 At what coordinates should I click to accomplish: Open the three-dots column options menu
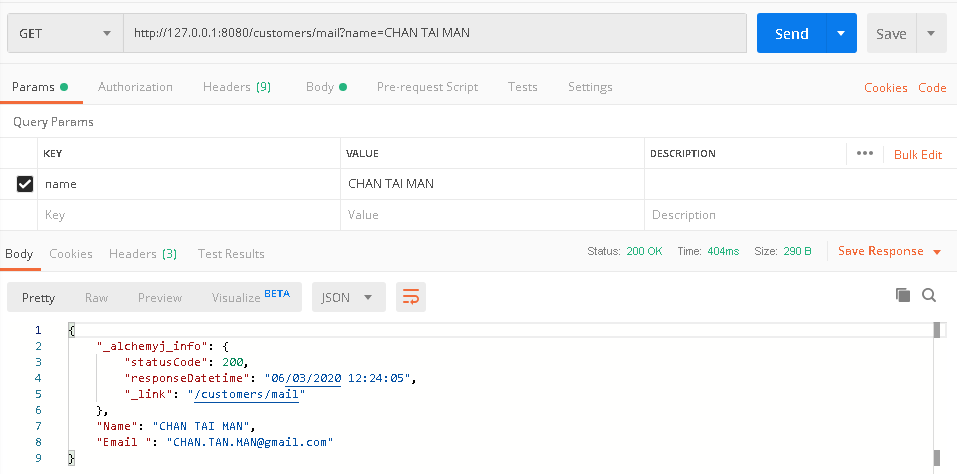865,154
